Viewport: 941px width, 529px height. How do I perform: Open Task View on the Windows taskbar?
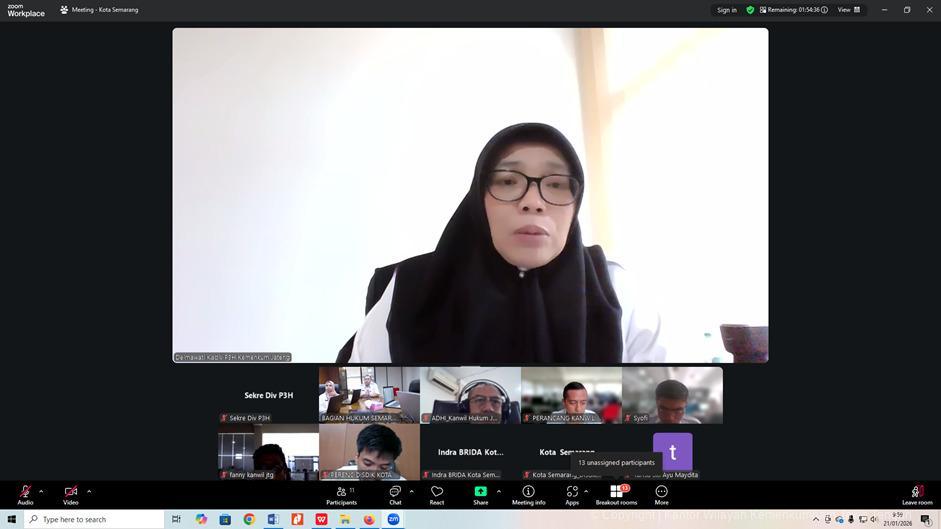pyautogui.click(x=176, y=519)
